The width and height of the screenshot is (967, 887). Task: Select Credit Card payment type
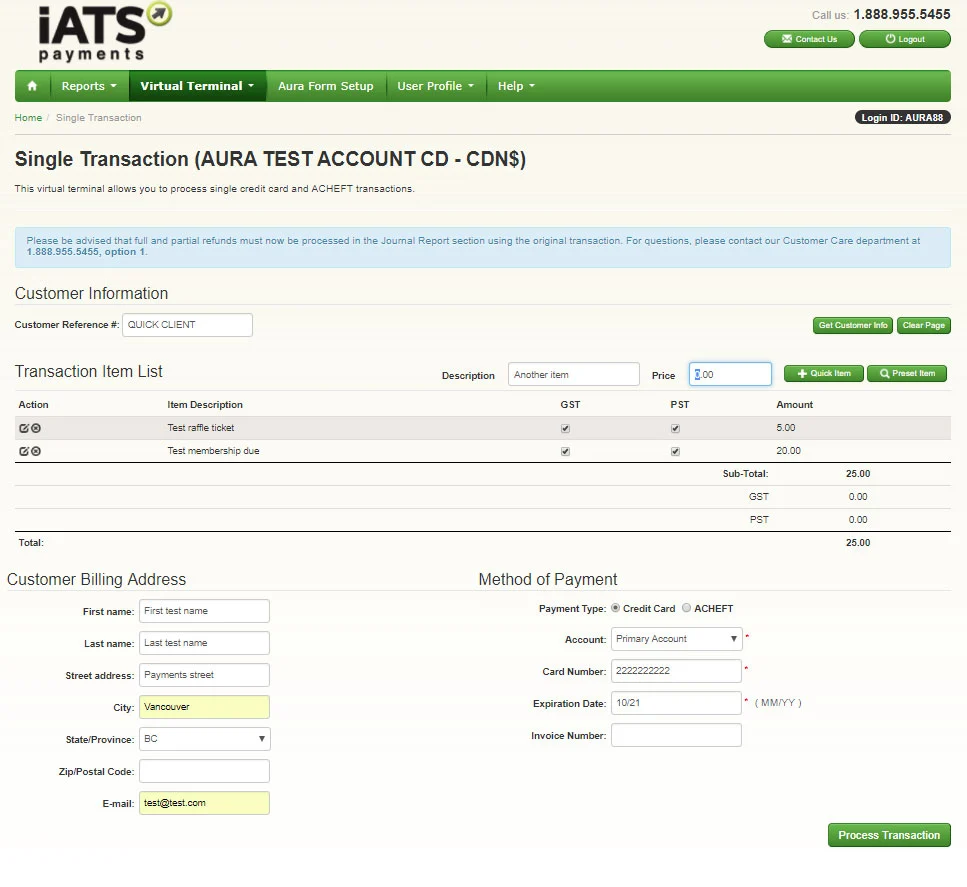point(615,608)
